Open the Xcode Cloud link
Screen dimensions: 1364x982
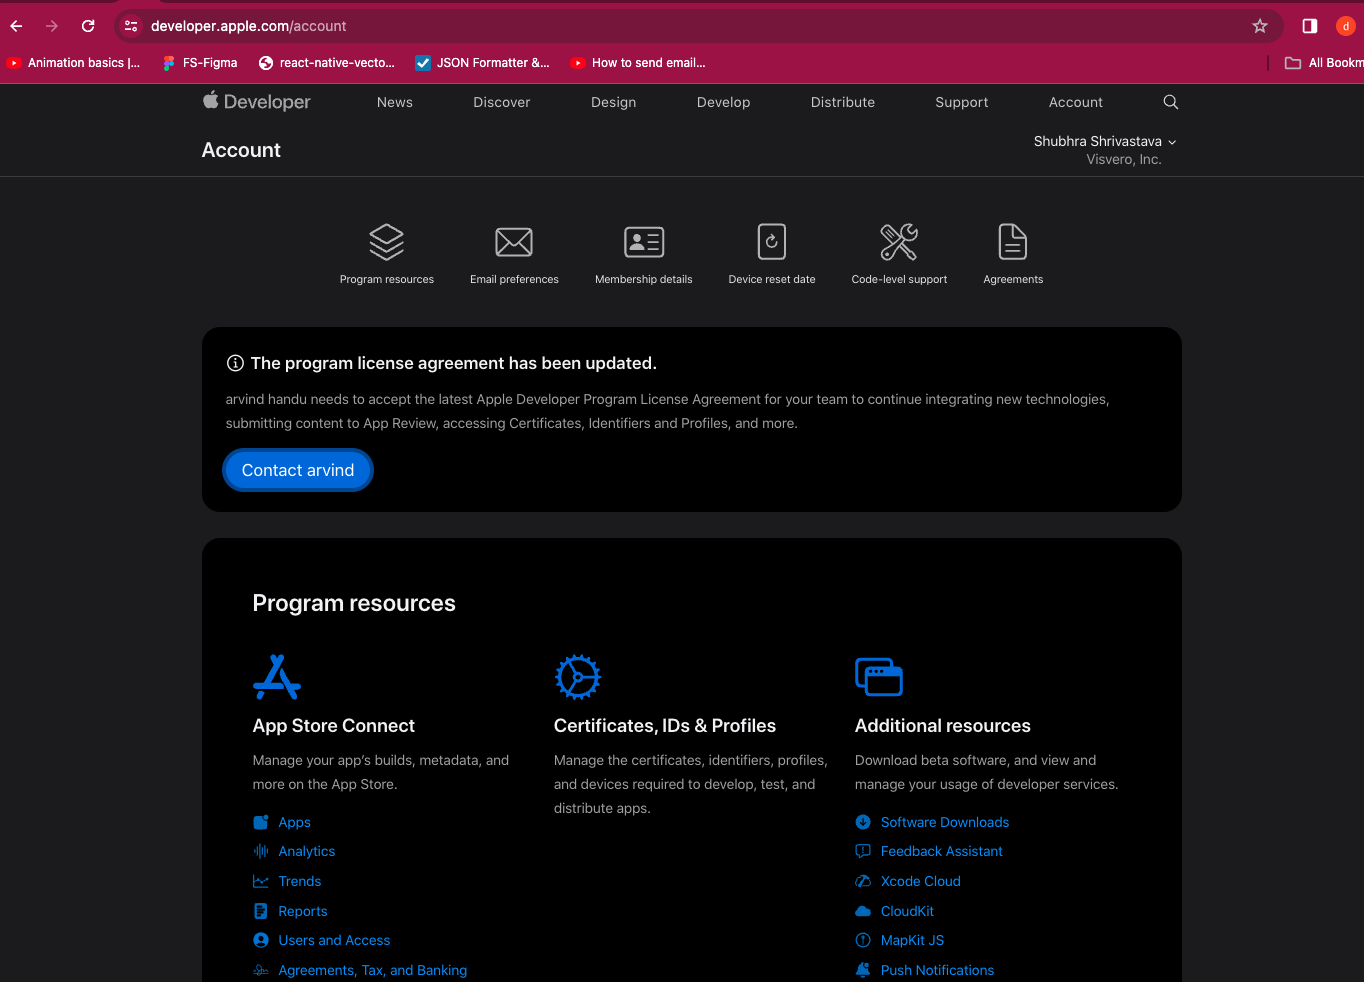(x=920, y=881)
